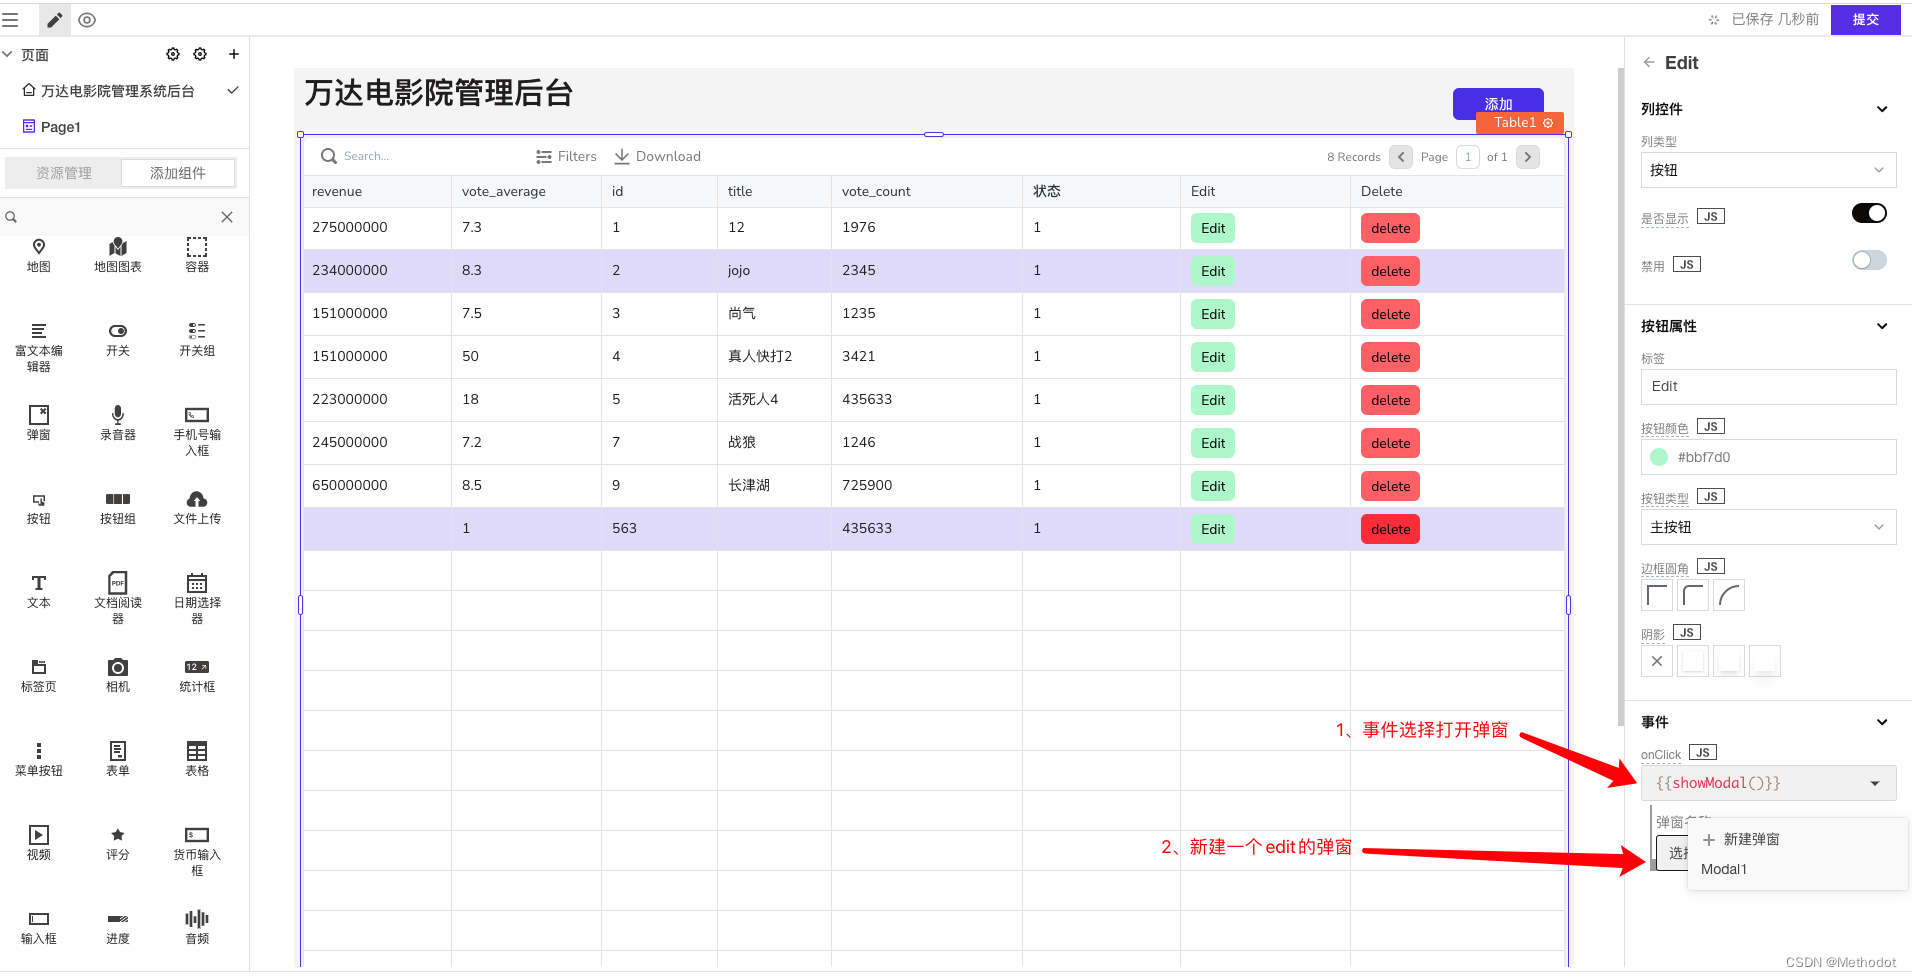This screenshot has height=977, width=1912.
Task: Add the Switch (开关) widget
Action: tap(118, 340)
